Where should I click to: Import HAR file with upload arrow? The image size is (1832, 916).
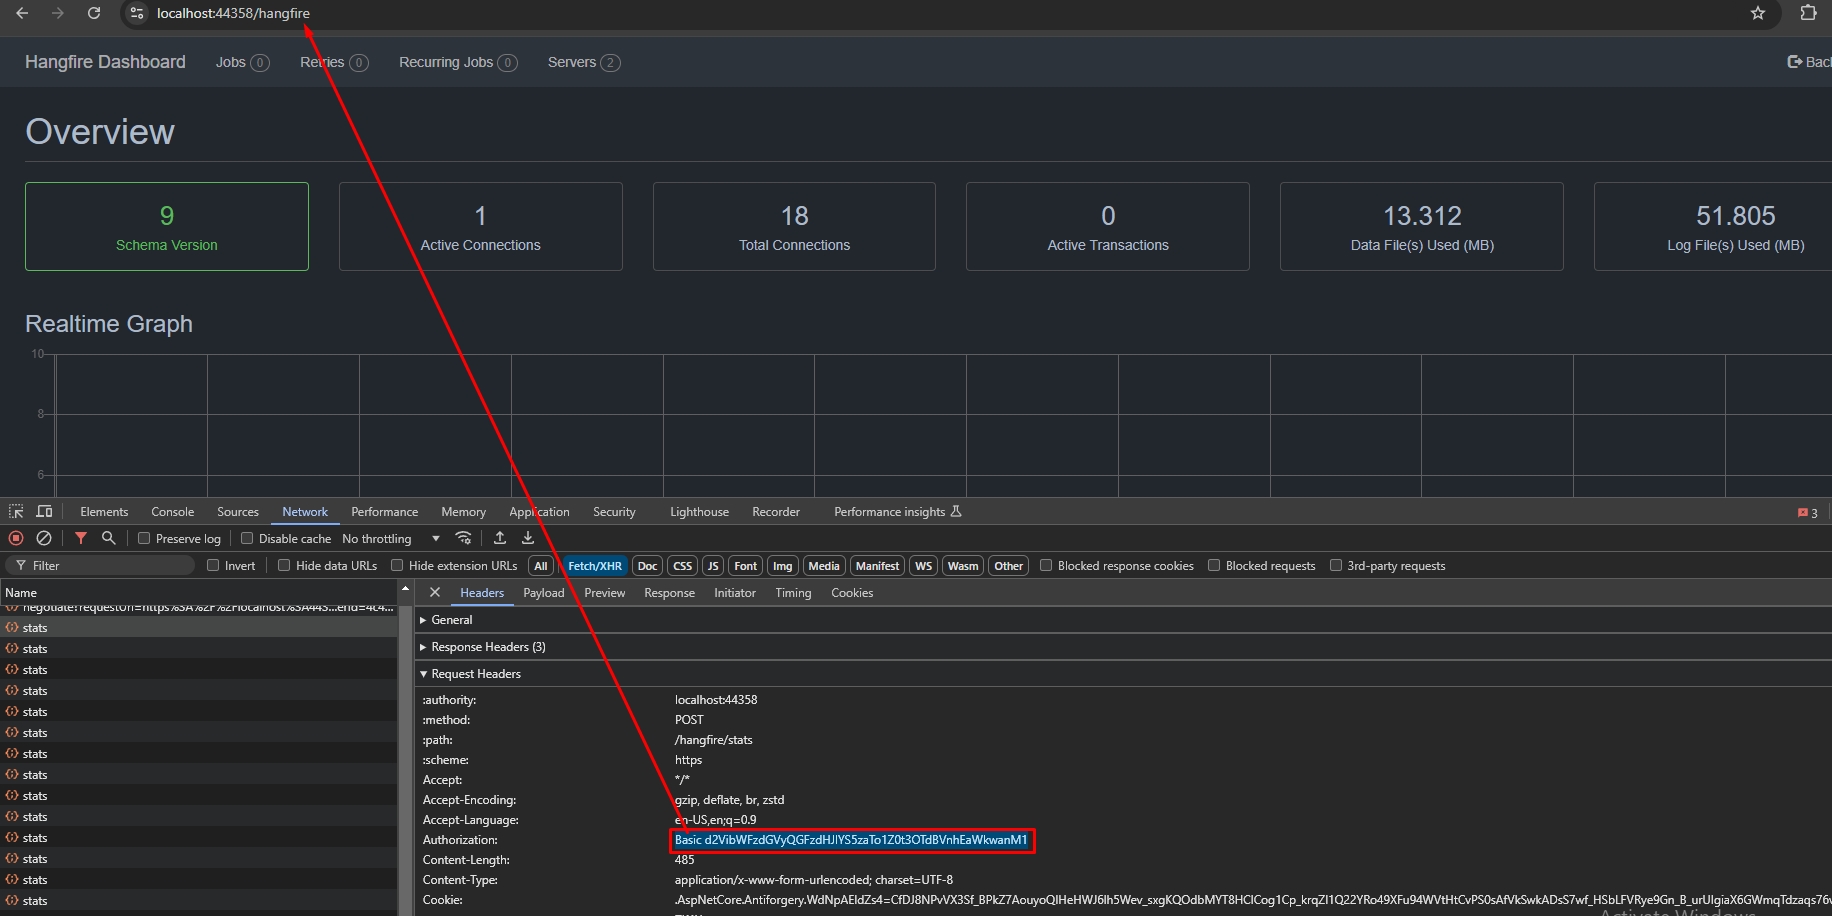coord(500,538)
